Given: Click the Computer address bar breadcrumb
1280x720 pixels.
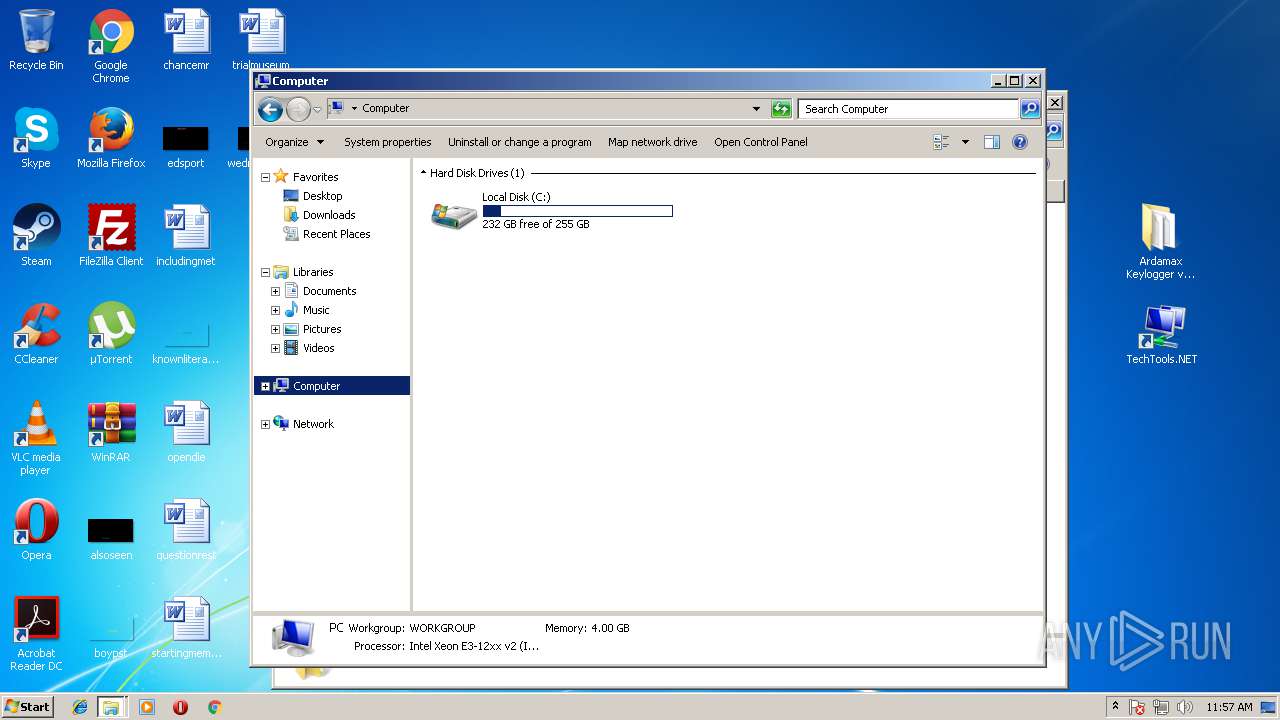Looking at the screenshot, I should (x=385, y=108).
